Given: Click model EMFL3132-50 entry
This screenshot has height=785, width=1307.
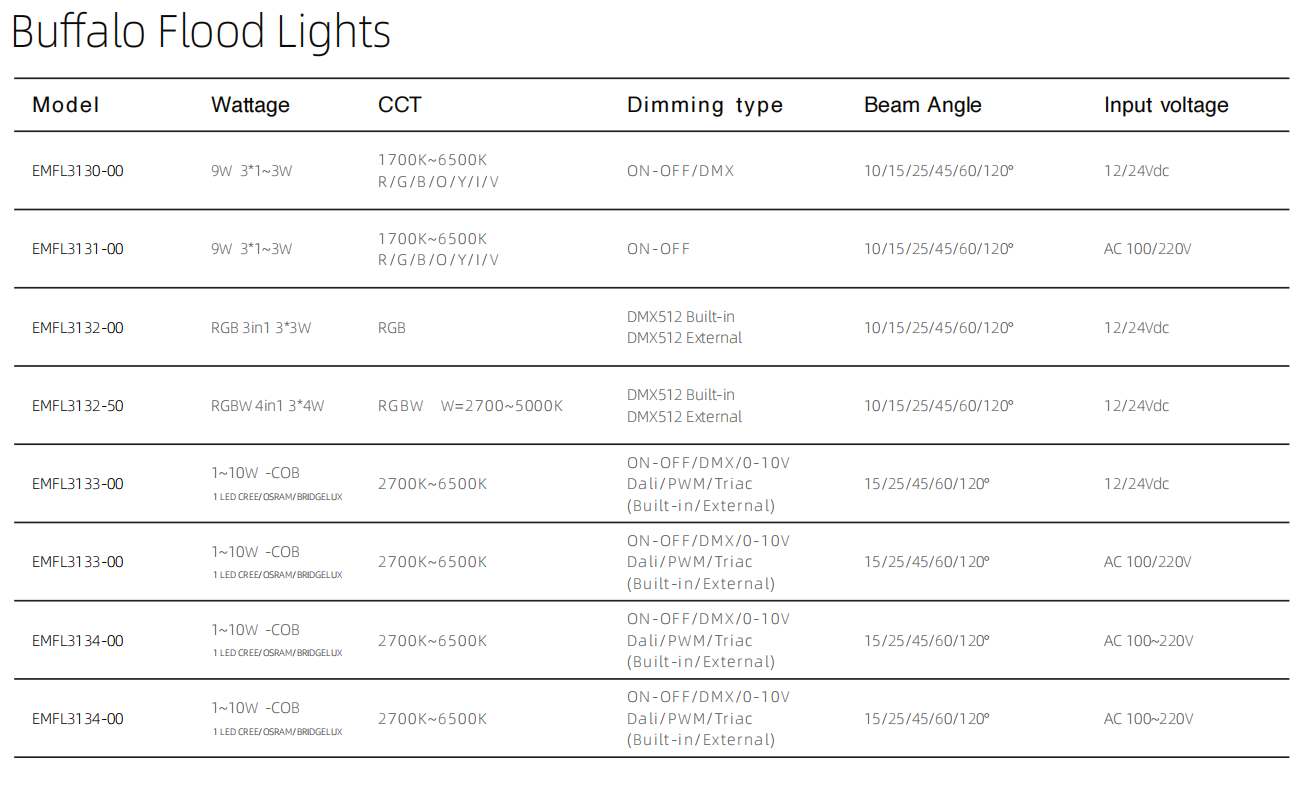Looking at the screenshot, I should coord(78,406).
